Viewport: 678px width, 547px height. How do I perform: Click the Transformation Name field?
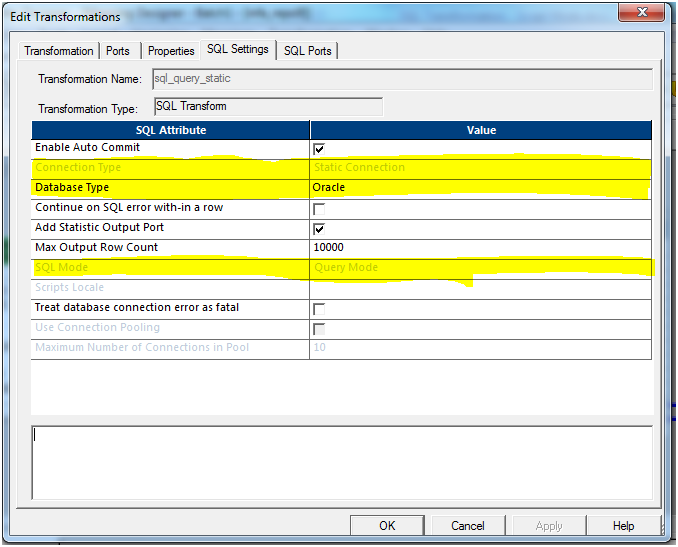click(403, 79)
